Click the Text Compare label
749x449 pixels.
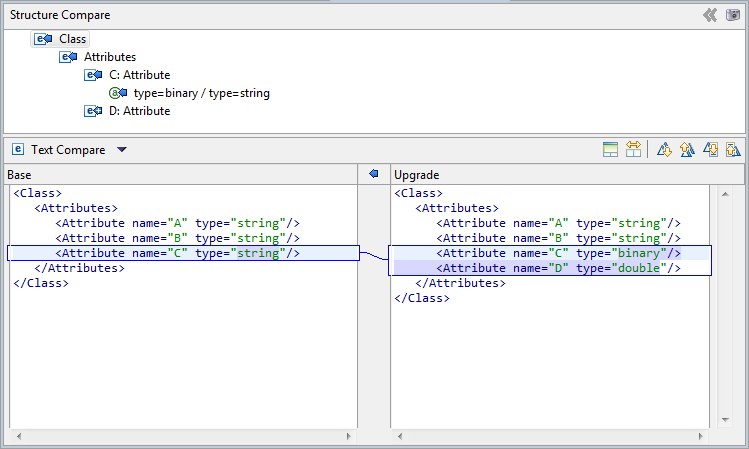pyautogui.click(x=68, y=150)
